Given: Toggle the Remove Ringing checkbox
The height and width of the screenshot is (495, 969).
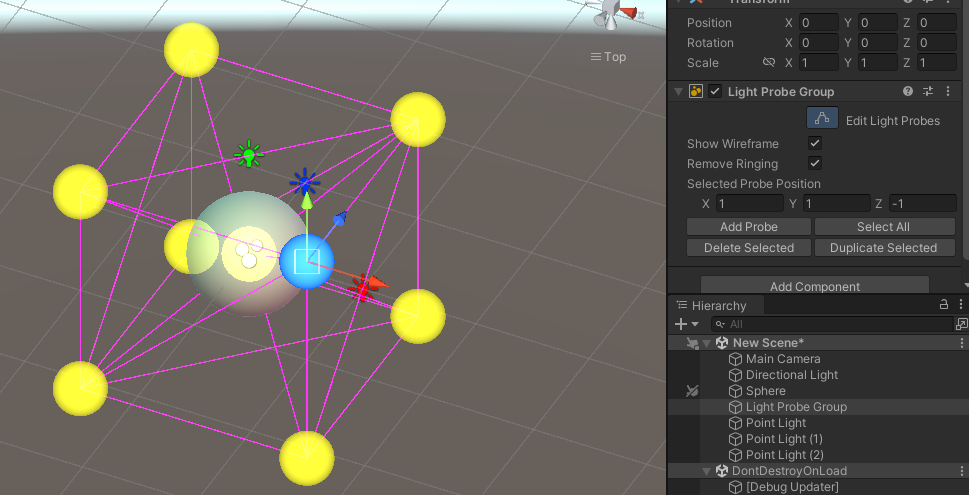Looking at the screenshot, I should pos(815,163).
